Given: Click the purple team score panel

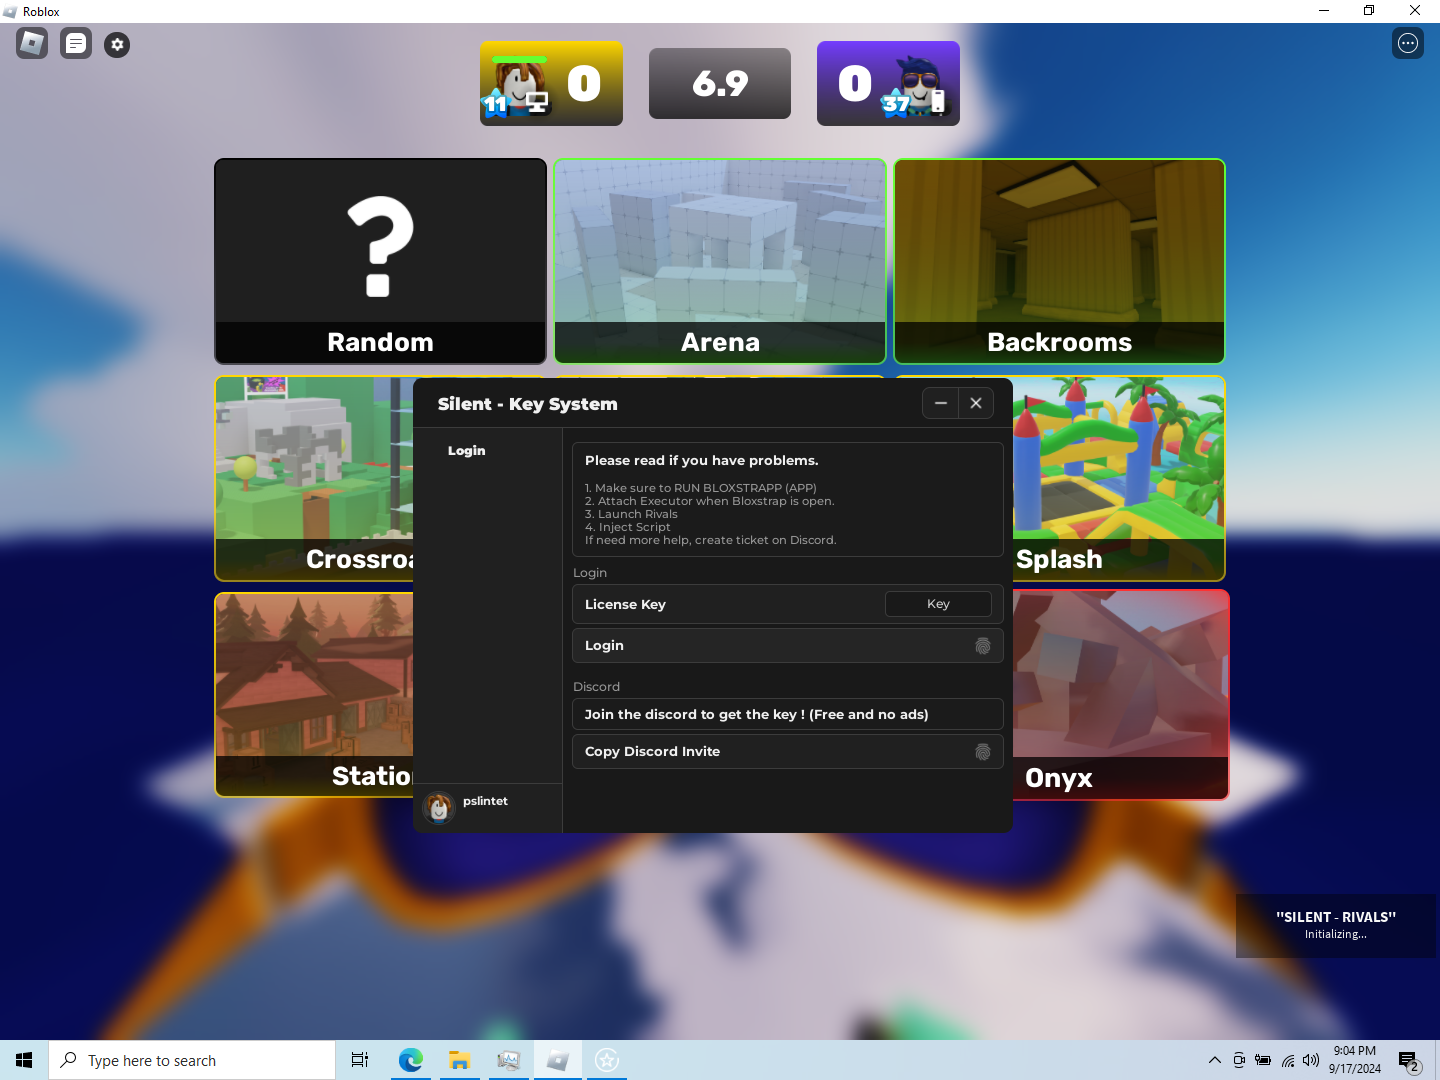Looking at the screenshot, I should 888,83.
